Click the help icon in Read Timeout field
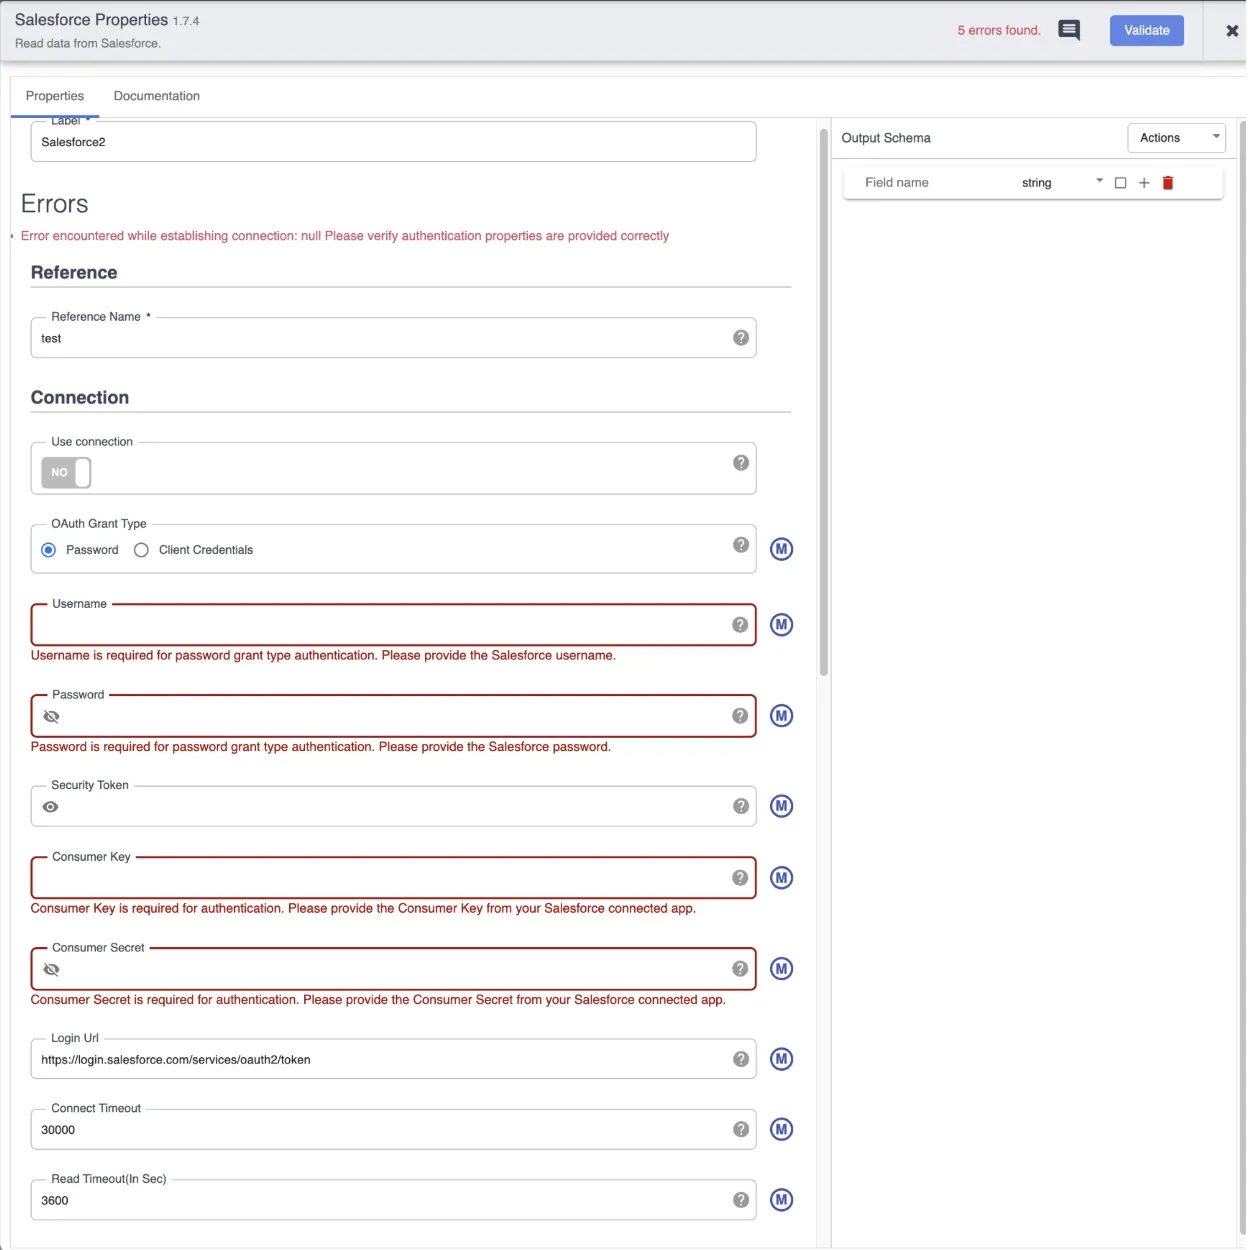The height and width of the screenshot is (1250, 1248). [x=741, y=1200]
